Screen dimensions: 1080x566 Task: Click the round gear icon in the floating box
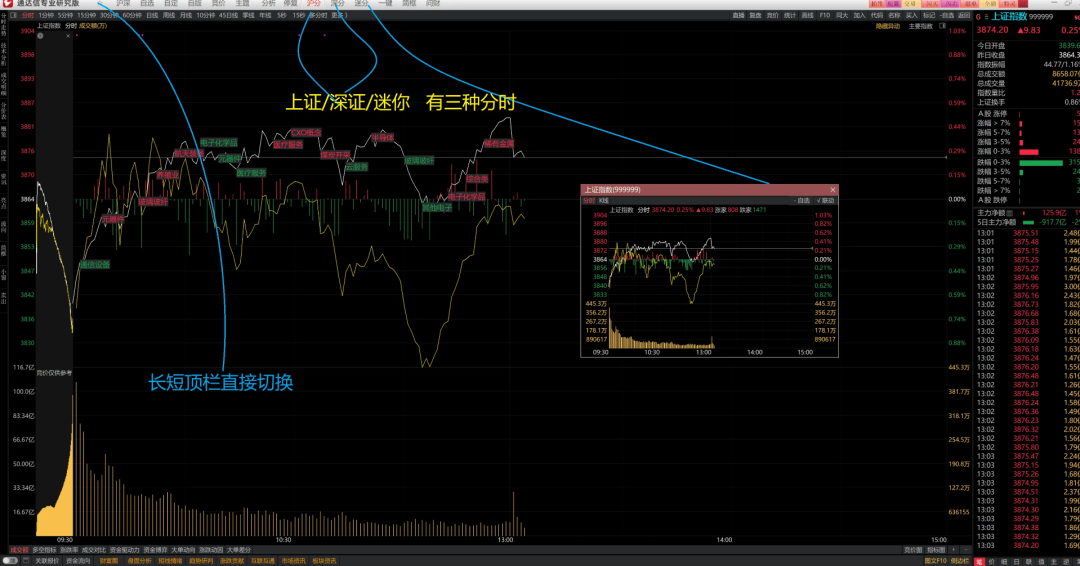pos(40,36)
